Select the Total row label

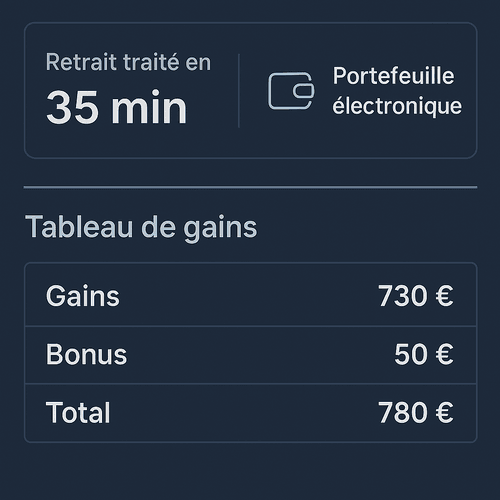[x=78, y=413]
